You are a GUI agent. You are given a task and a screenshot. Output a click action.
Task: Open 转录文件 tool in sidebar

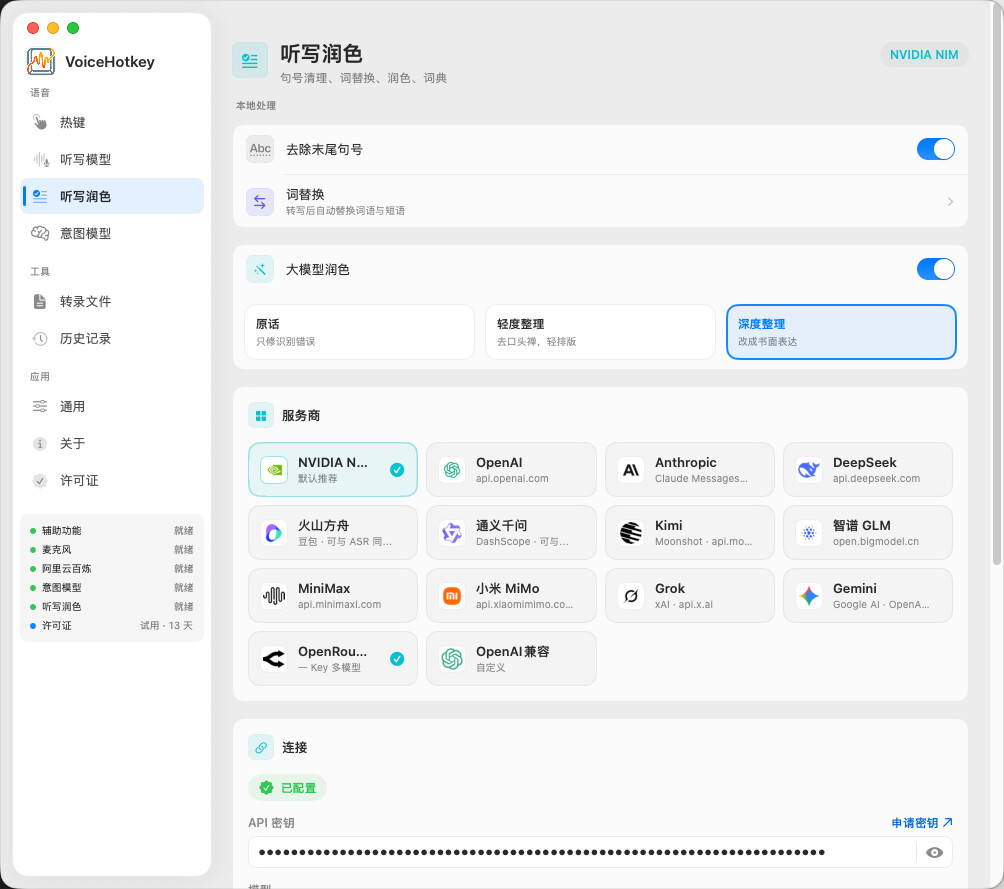click(112, 302)
